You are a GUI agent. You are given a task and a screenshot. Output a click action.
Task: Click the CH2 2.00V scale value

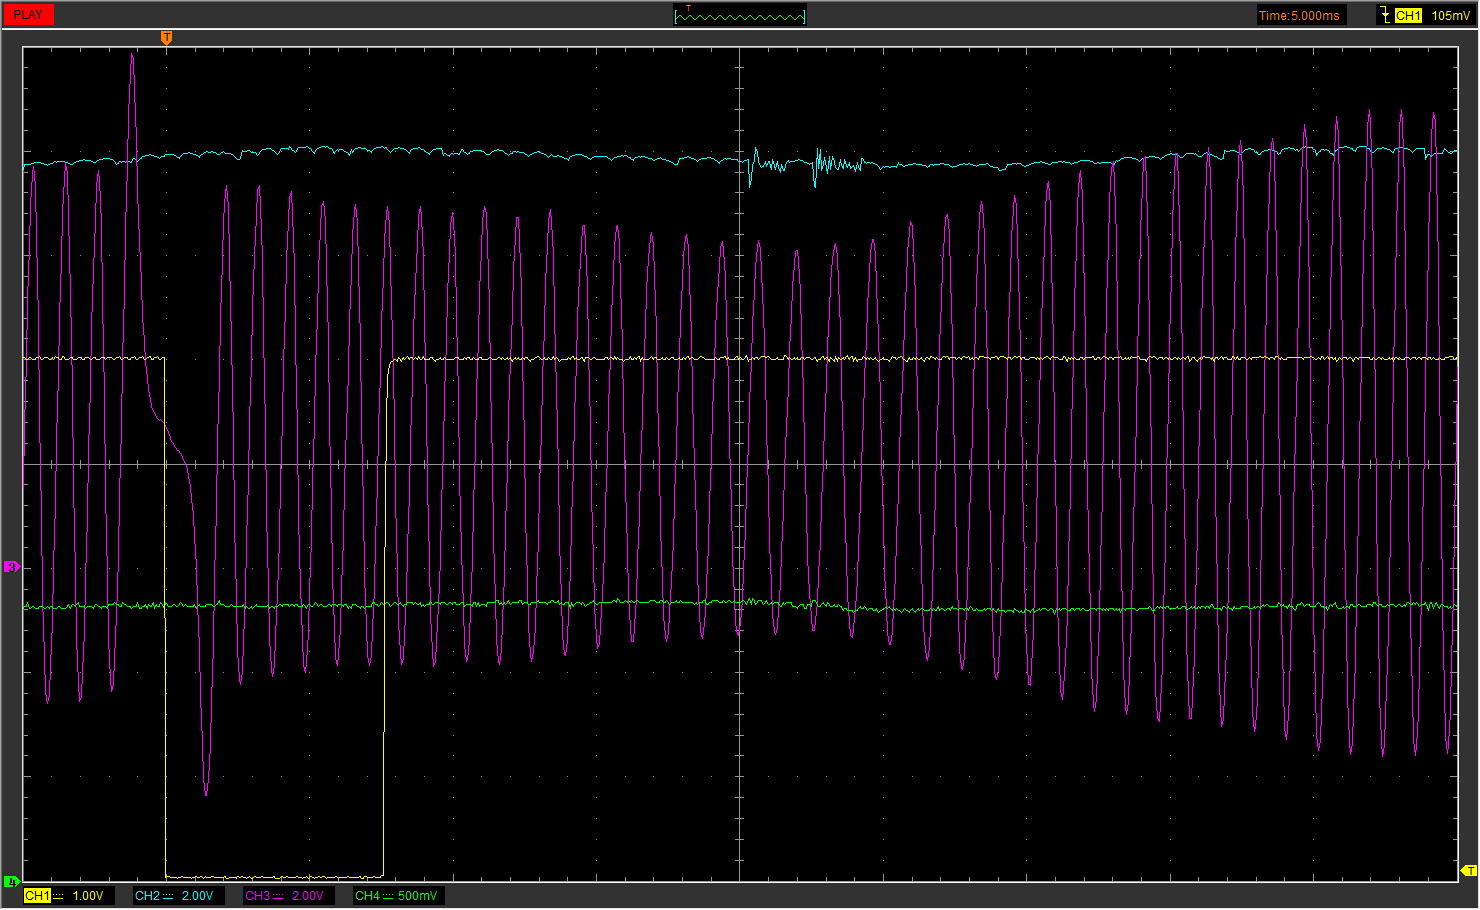[x=197, y=896]
